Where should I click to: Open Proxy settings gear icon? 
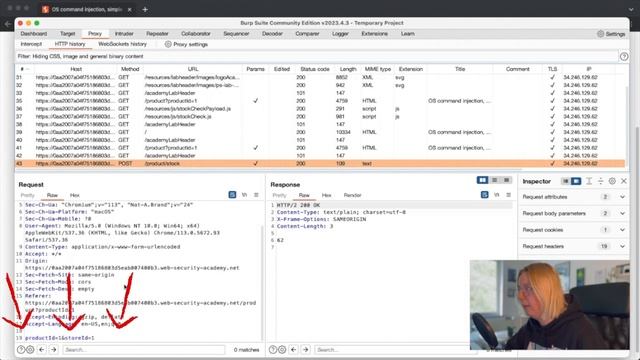pyautogui.click(x=168, y=44)
